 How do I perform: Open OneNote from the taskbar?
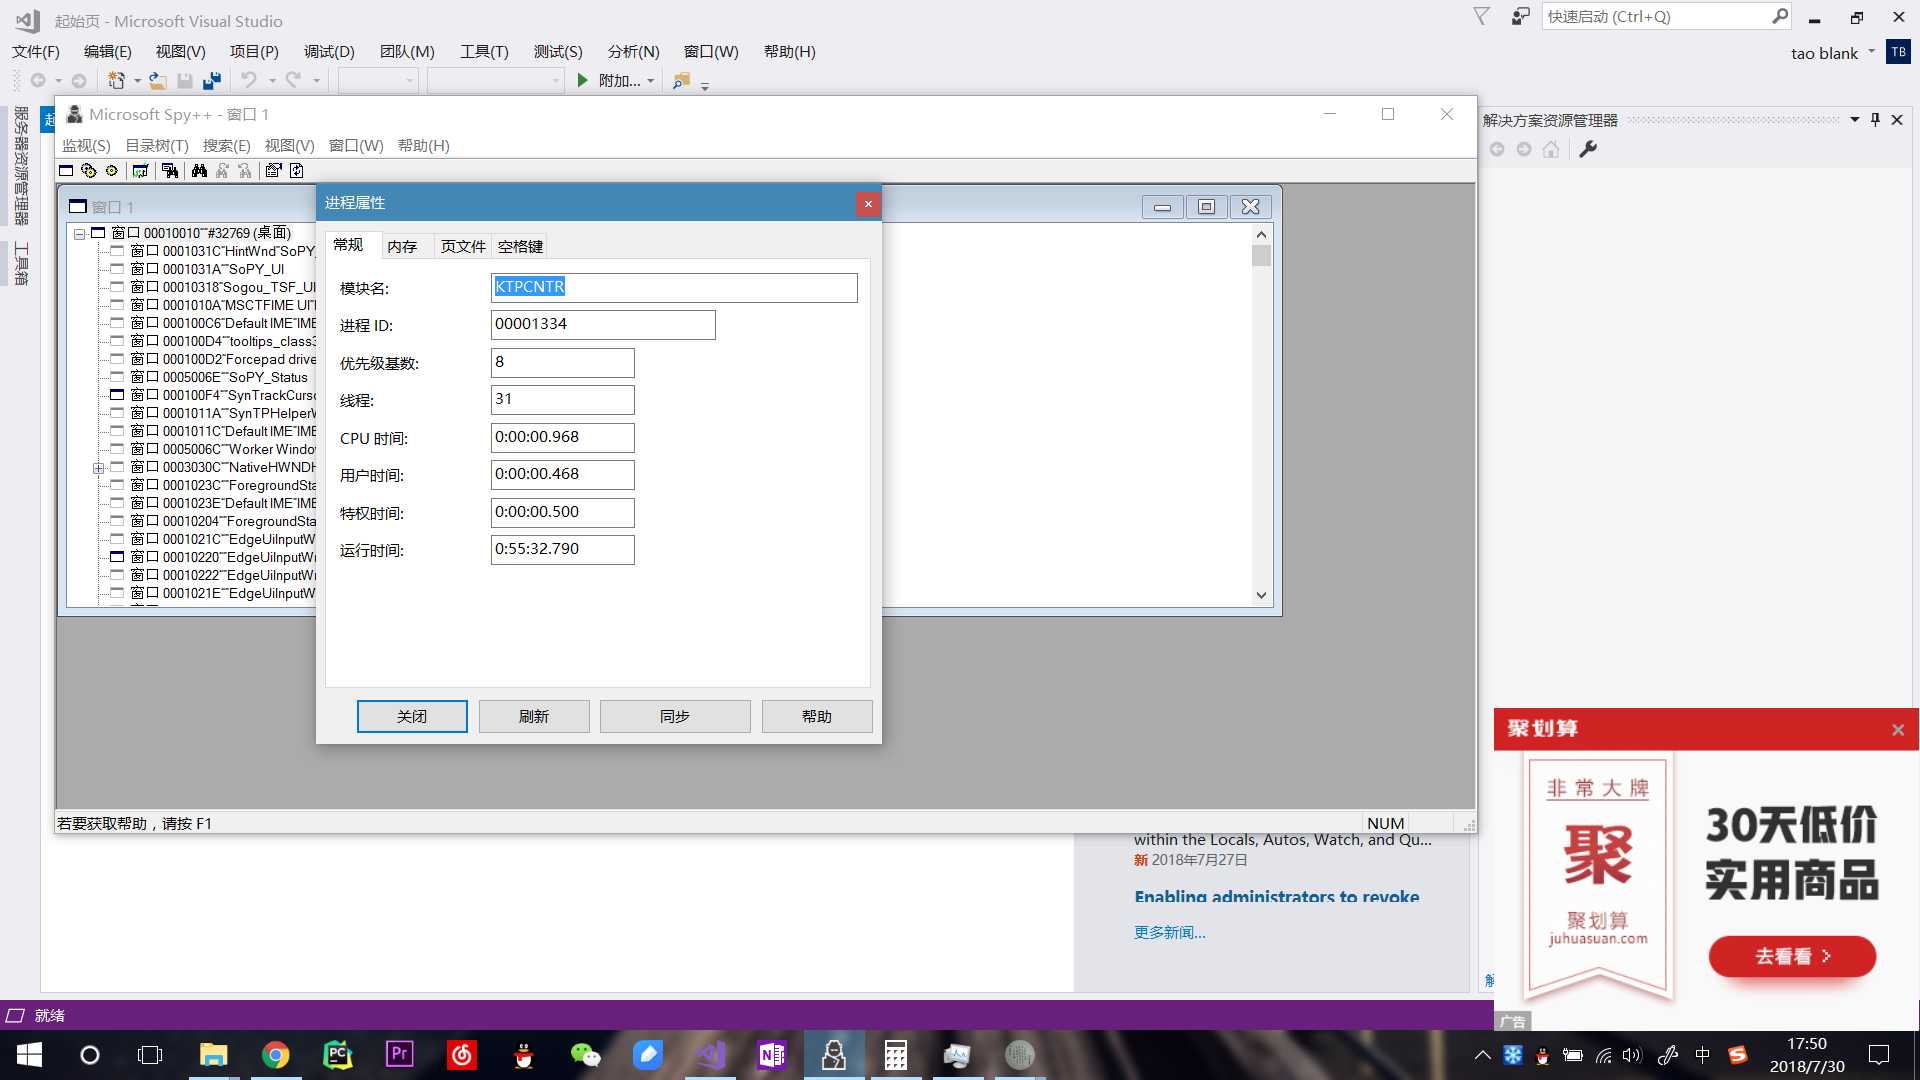(x=771, y=1055)
